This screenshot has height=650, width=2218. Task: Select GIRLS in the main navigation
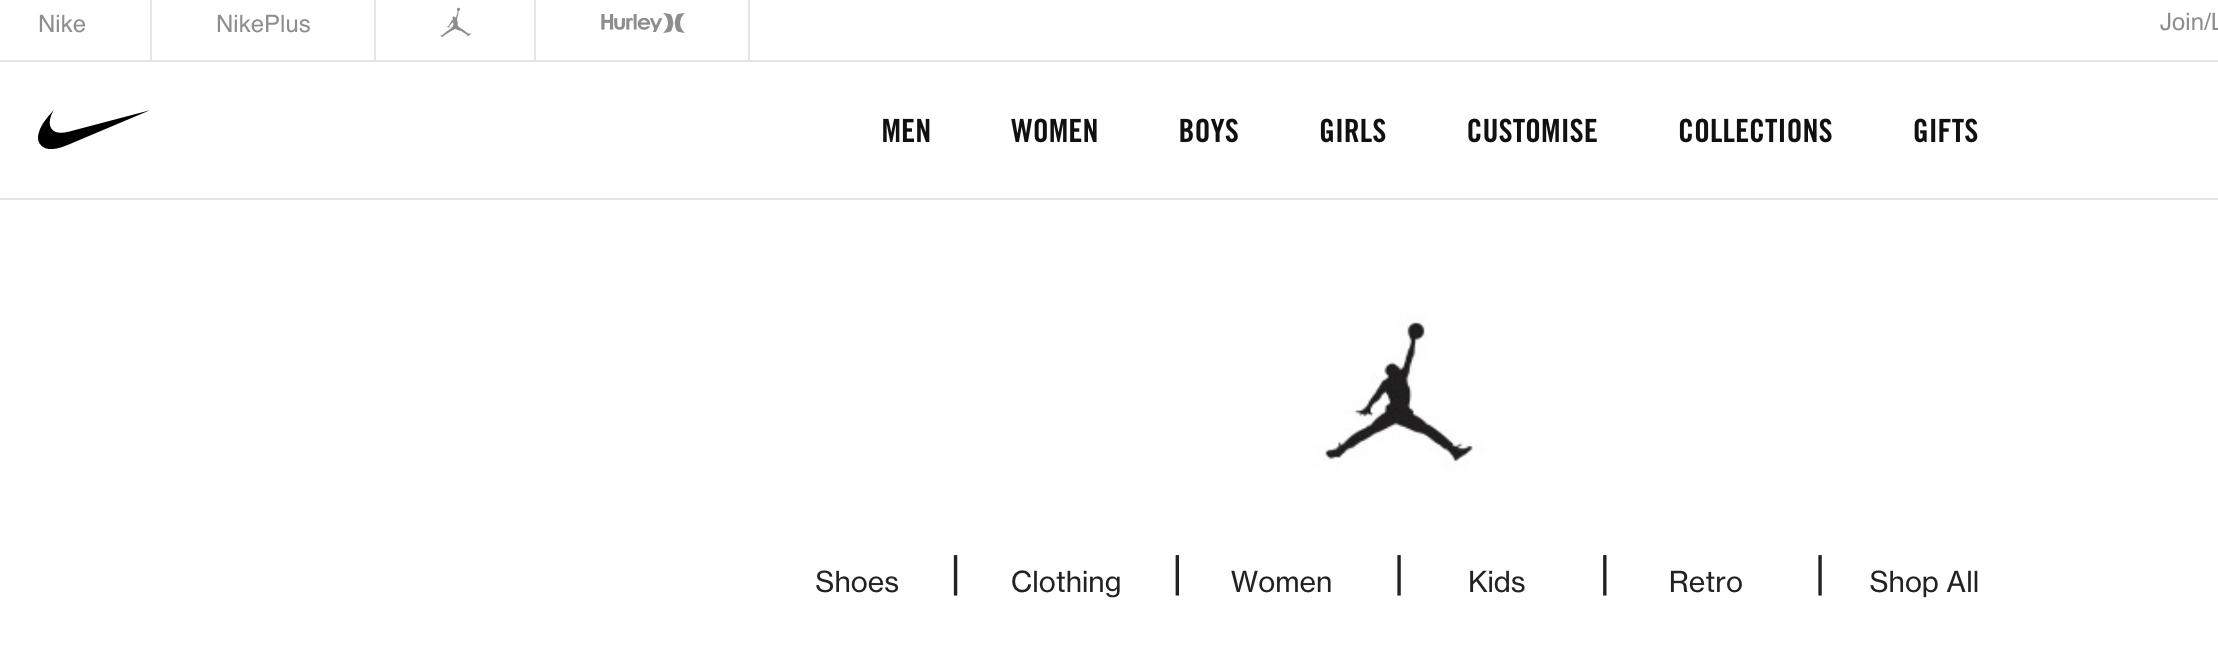click(x=1352, y=131)
